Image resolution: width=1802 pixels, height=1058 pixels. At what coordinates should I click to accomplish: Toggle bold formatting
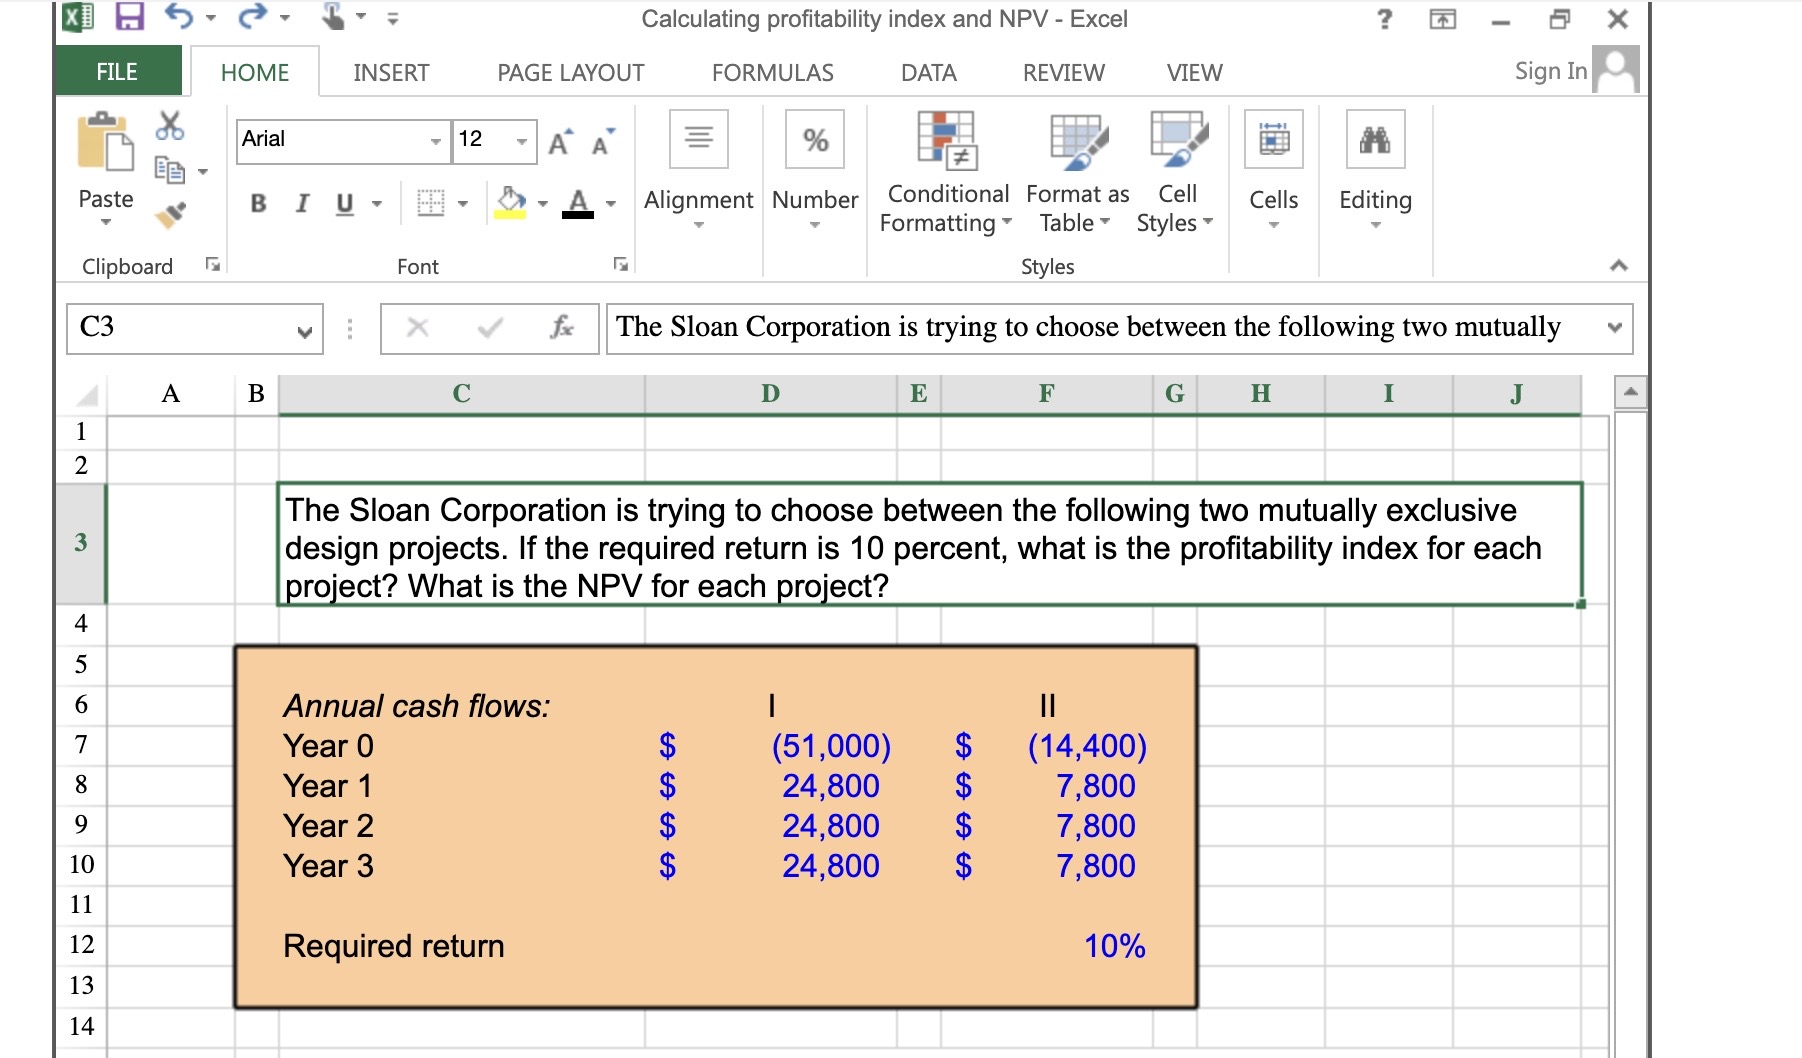pyautogui.click(x=258, y=203)
